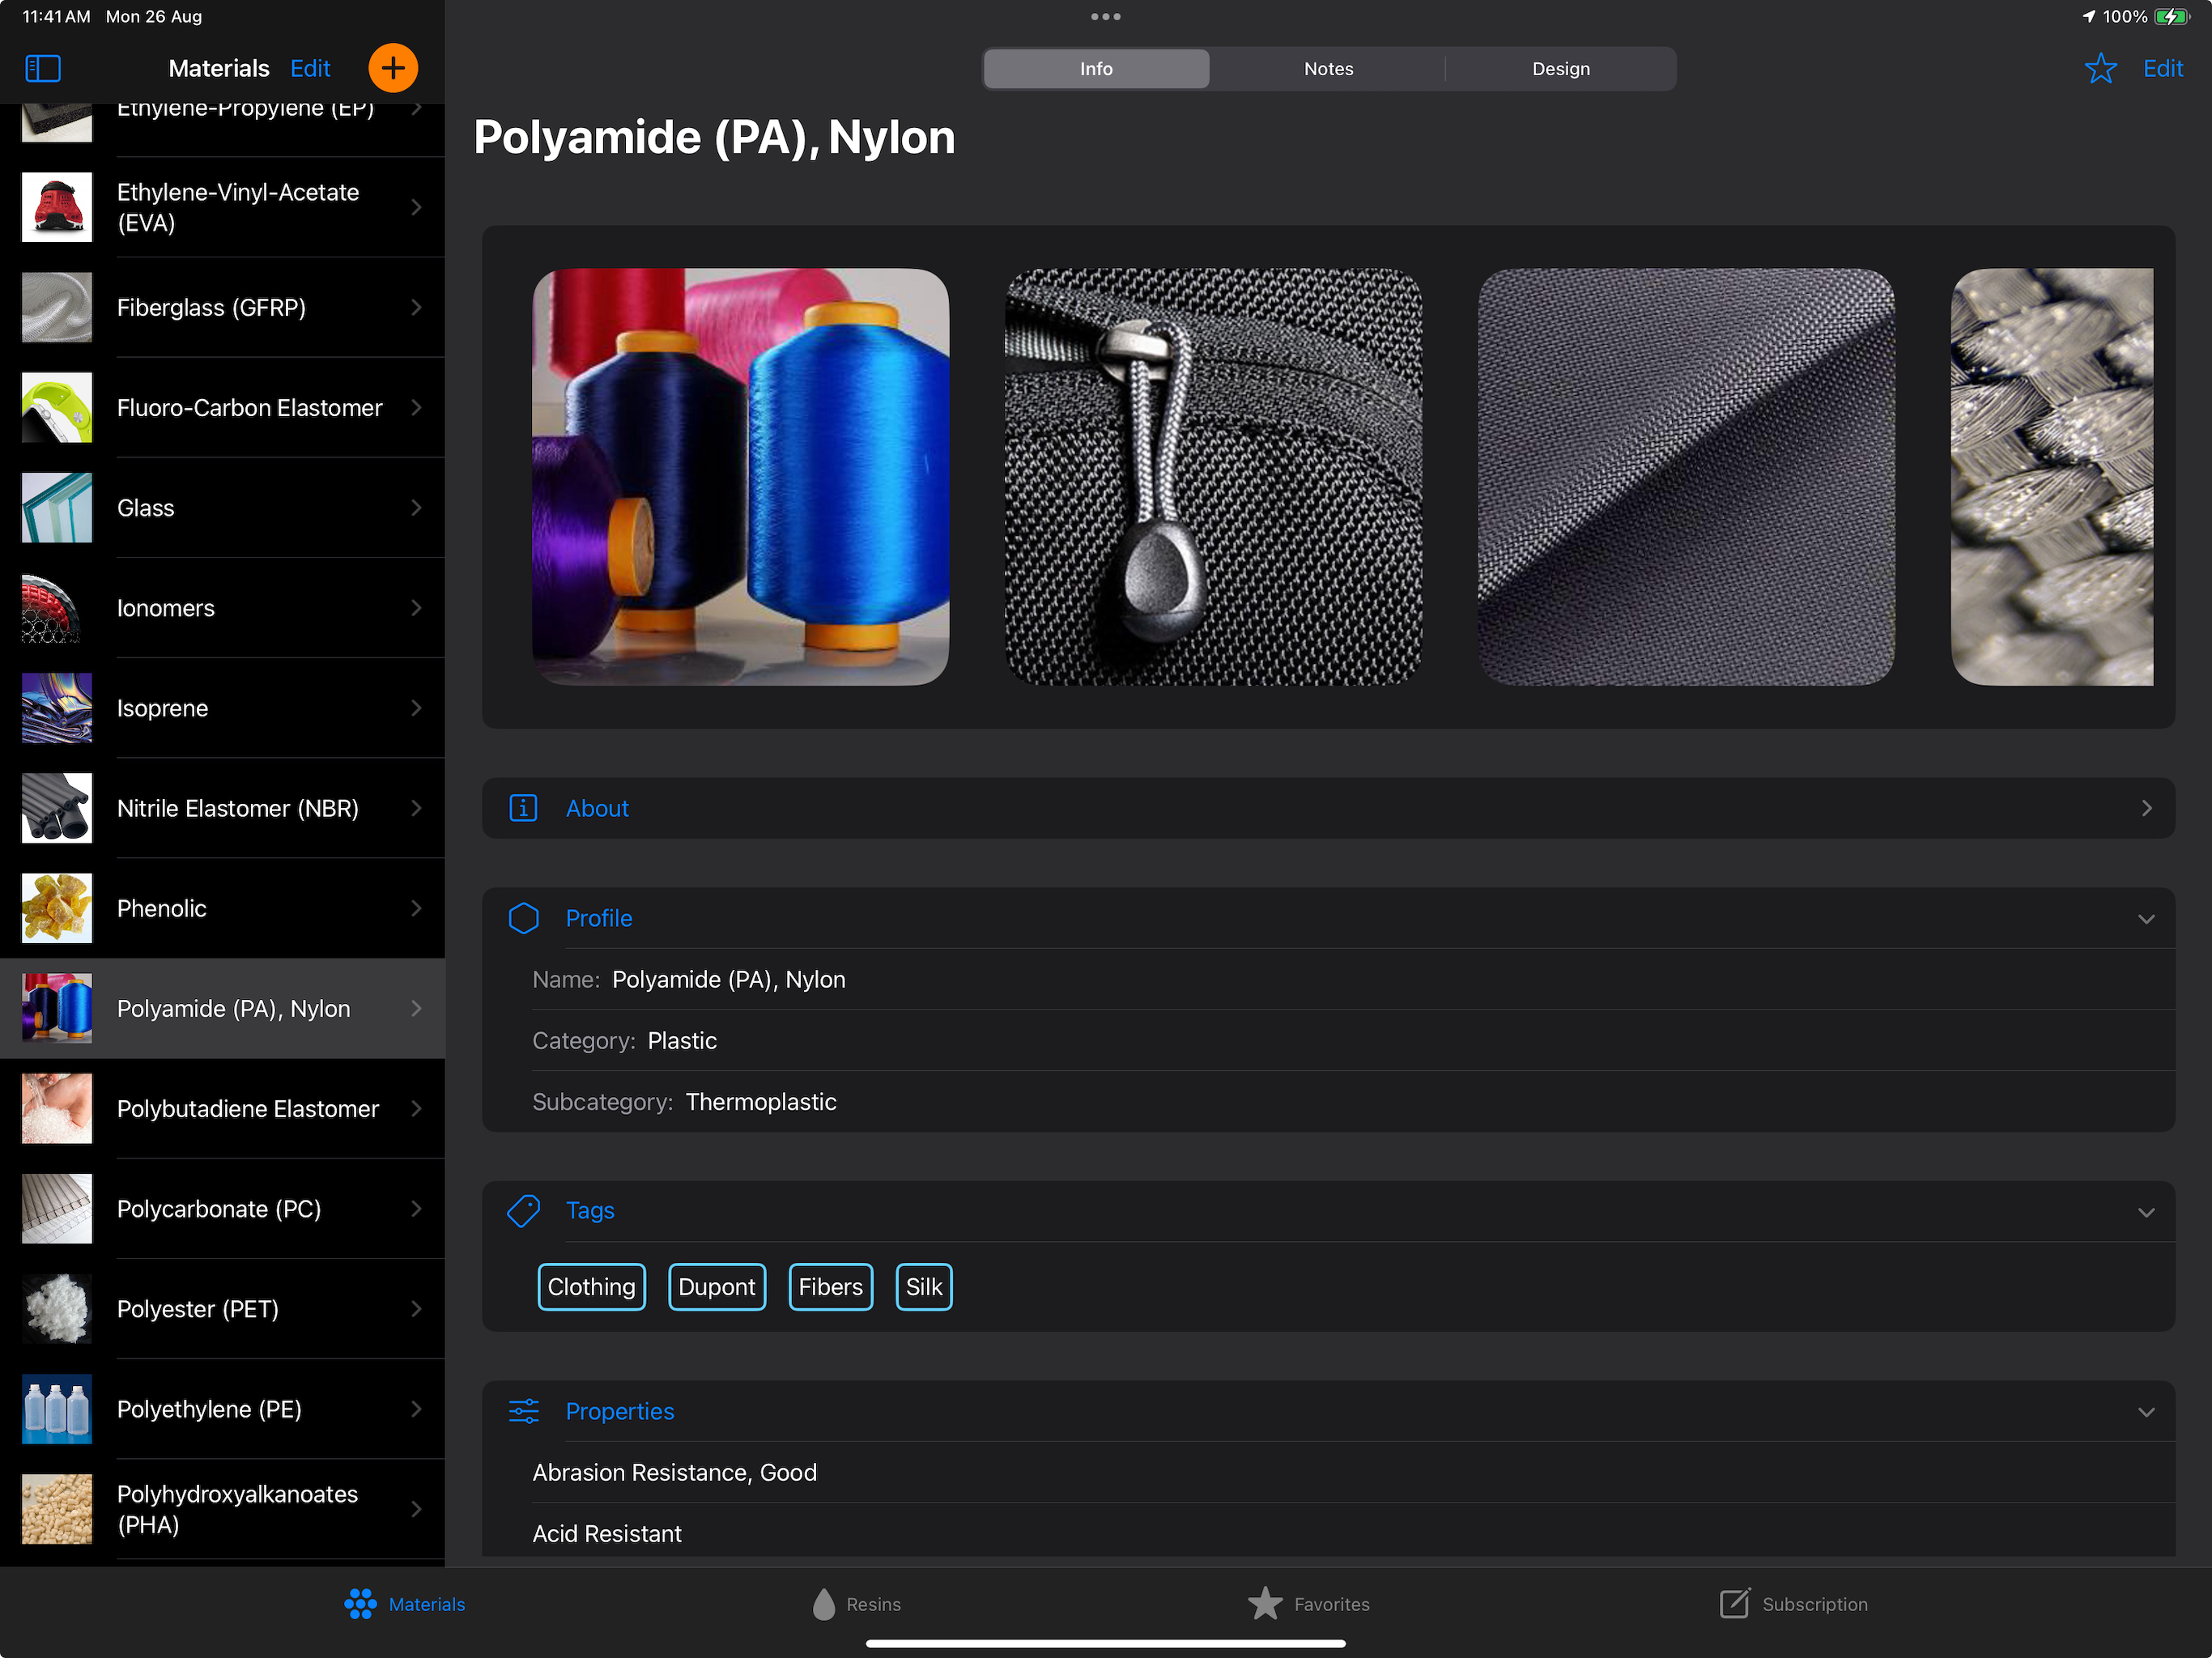The width and height of the screenshot is (2212, 1658).
Task: Toggle the Clothing tag
Action: tap(591, 1287)
